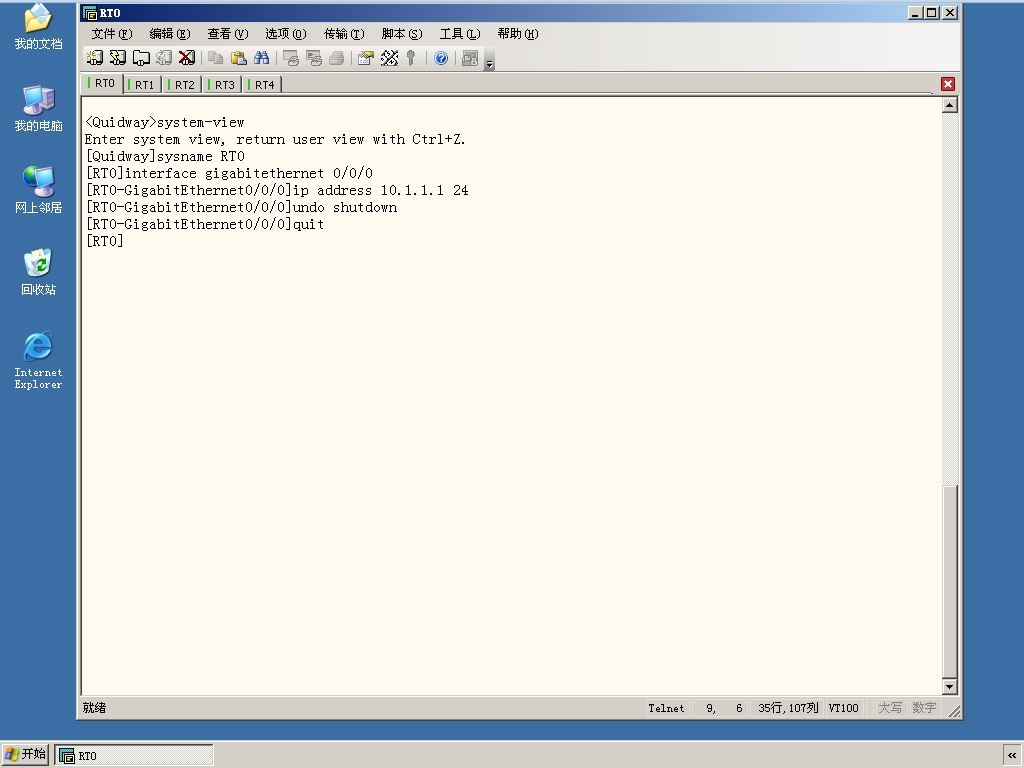Click the vertical scrollbar thumb
The height and width of the screenshot is (768, 1024).
click(x=950, y=581)
